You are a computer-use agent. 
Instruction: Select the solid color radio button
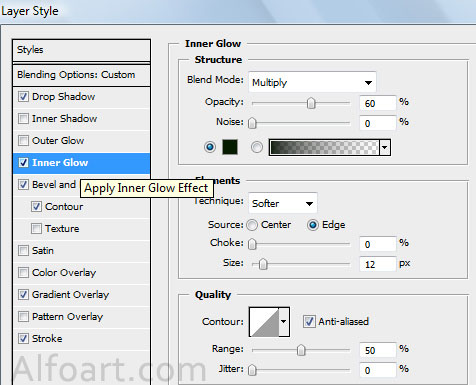[210, 147]
